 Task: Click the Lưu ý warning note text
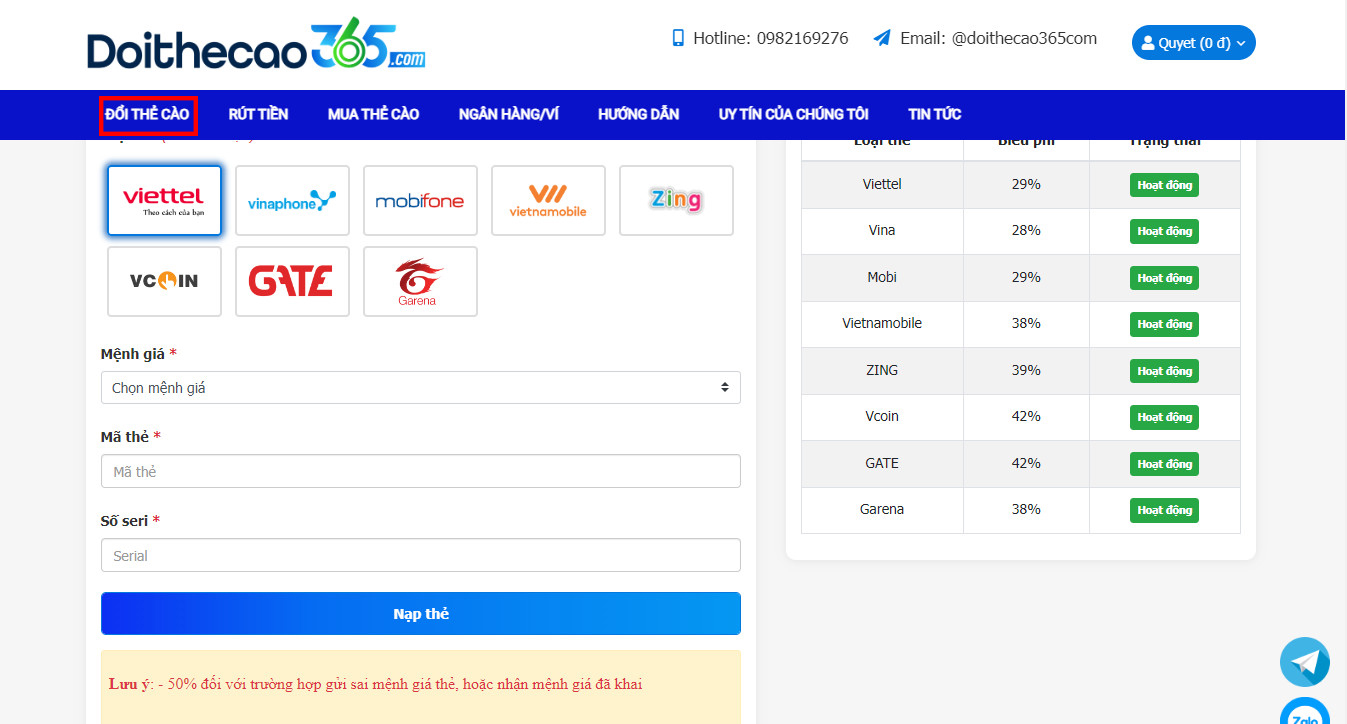(376, 685)
